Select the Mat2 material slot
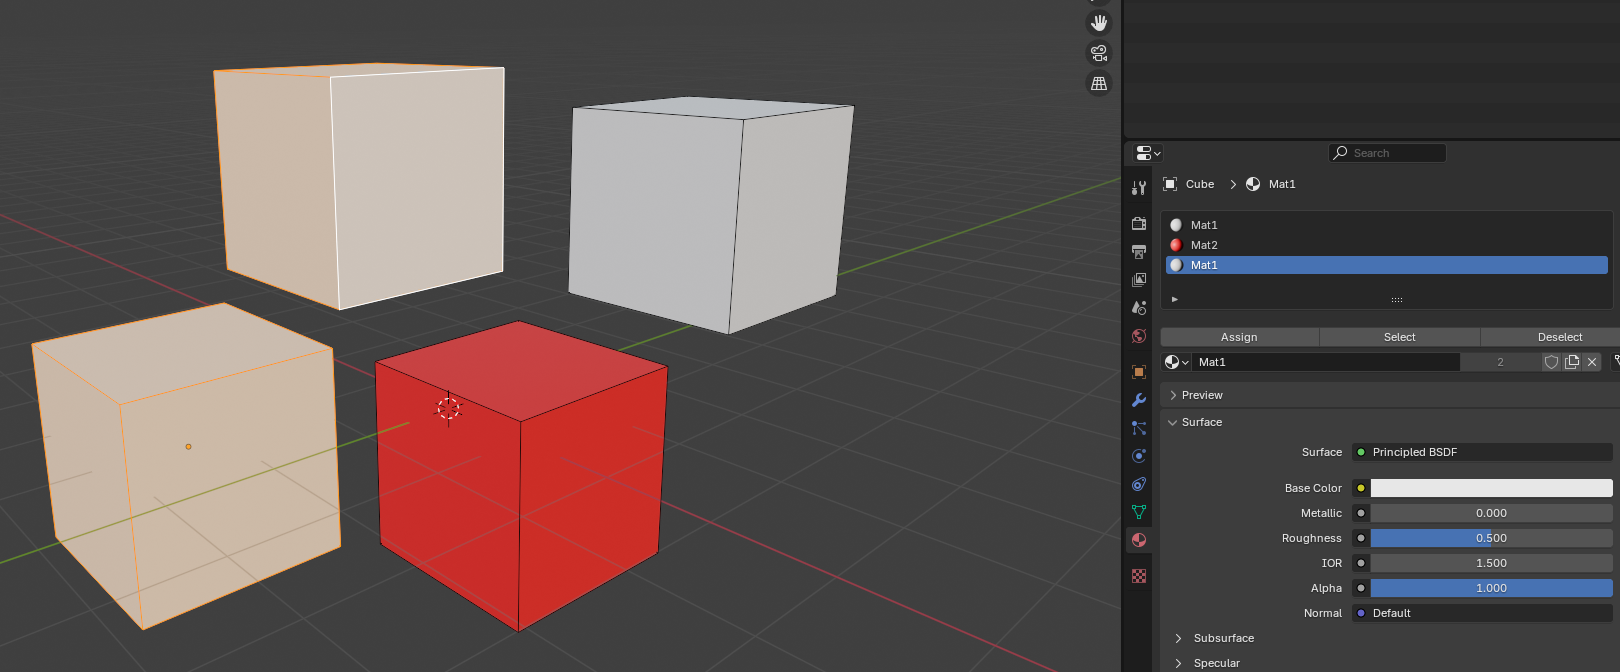Viewport: 1620px width, 672px height. click(x=1387, y=245)
